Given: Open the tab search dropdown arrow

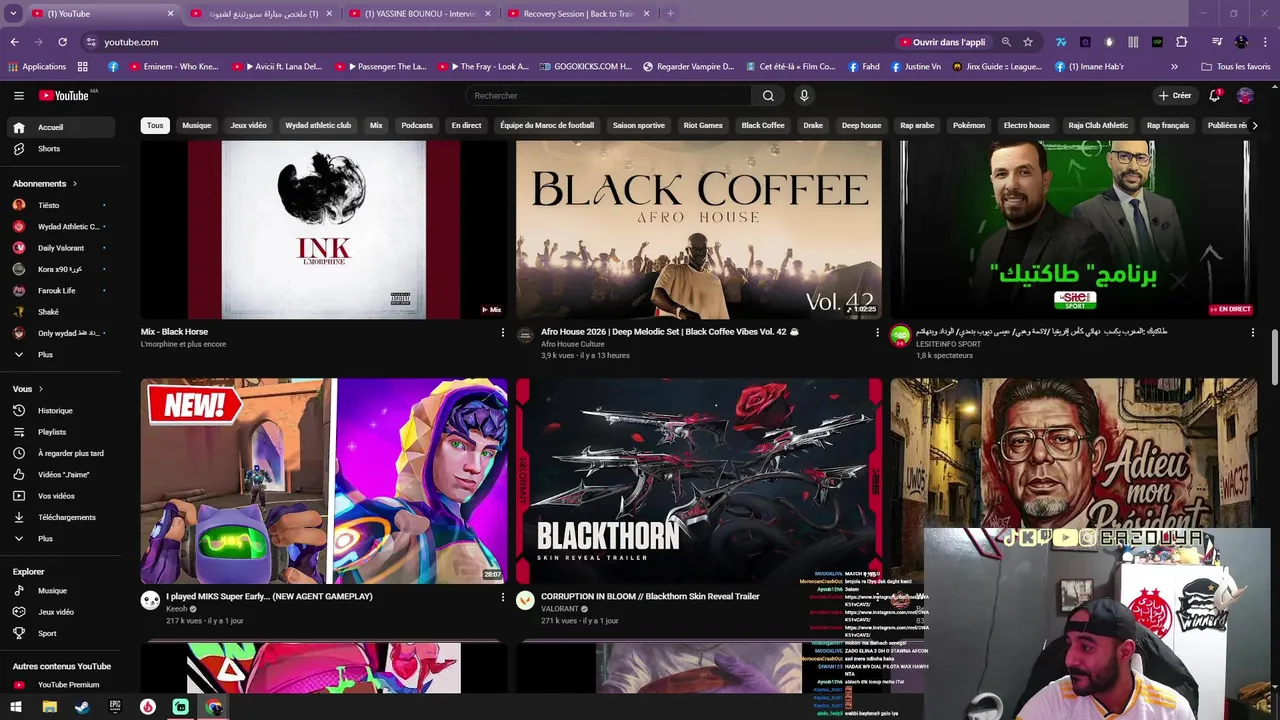Looking at the screenshot, I should 13,14.
